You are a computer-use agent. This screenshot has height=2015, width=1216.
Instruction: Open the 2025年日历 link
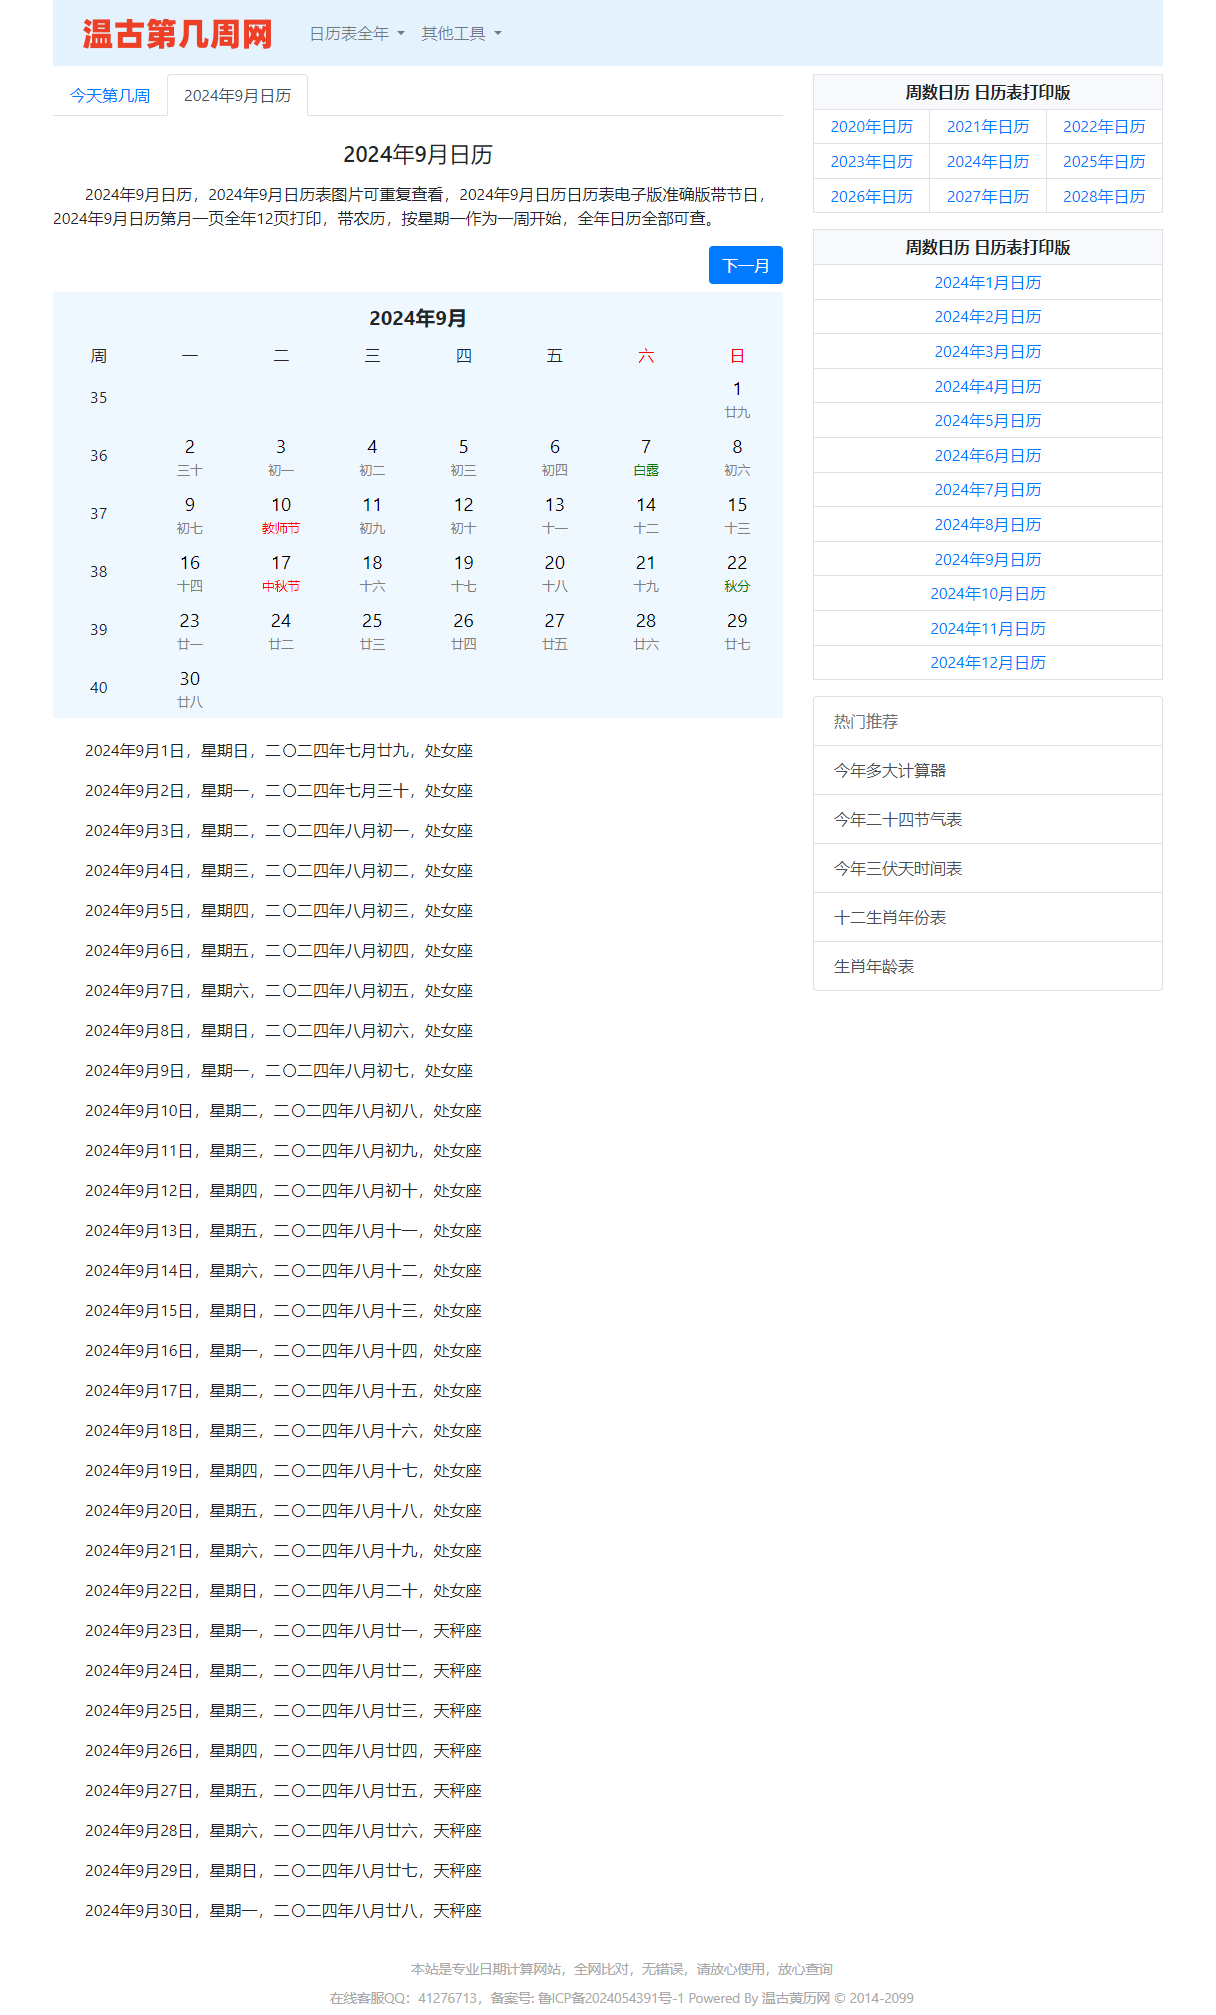click(x=1103, y=162)
